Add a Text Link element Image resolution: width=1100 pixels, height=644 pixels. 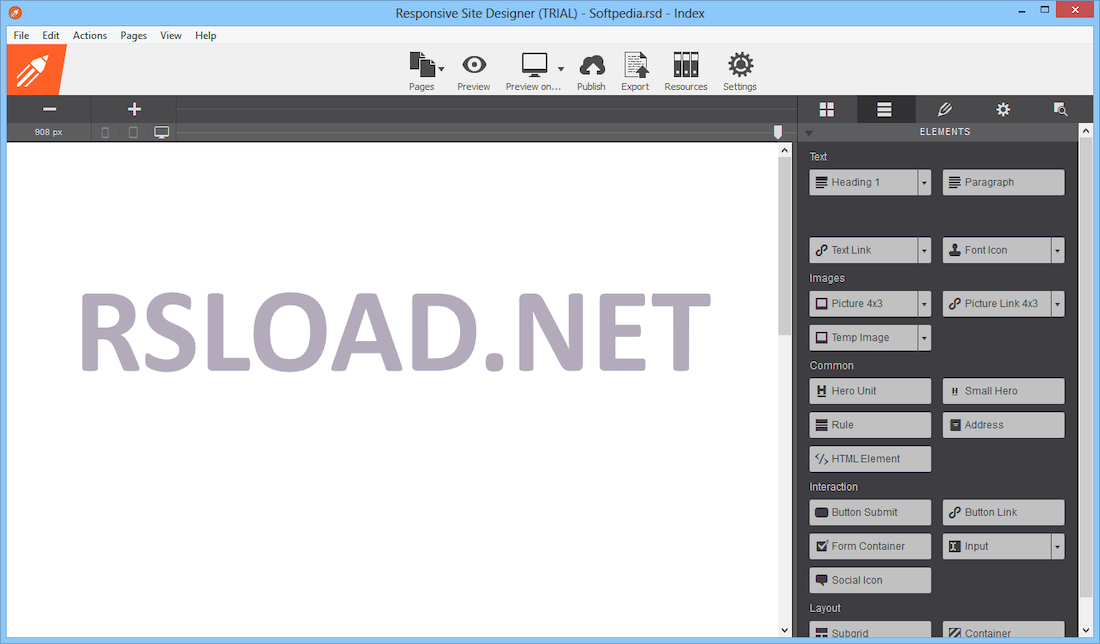click(864, 250)
